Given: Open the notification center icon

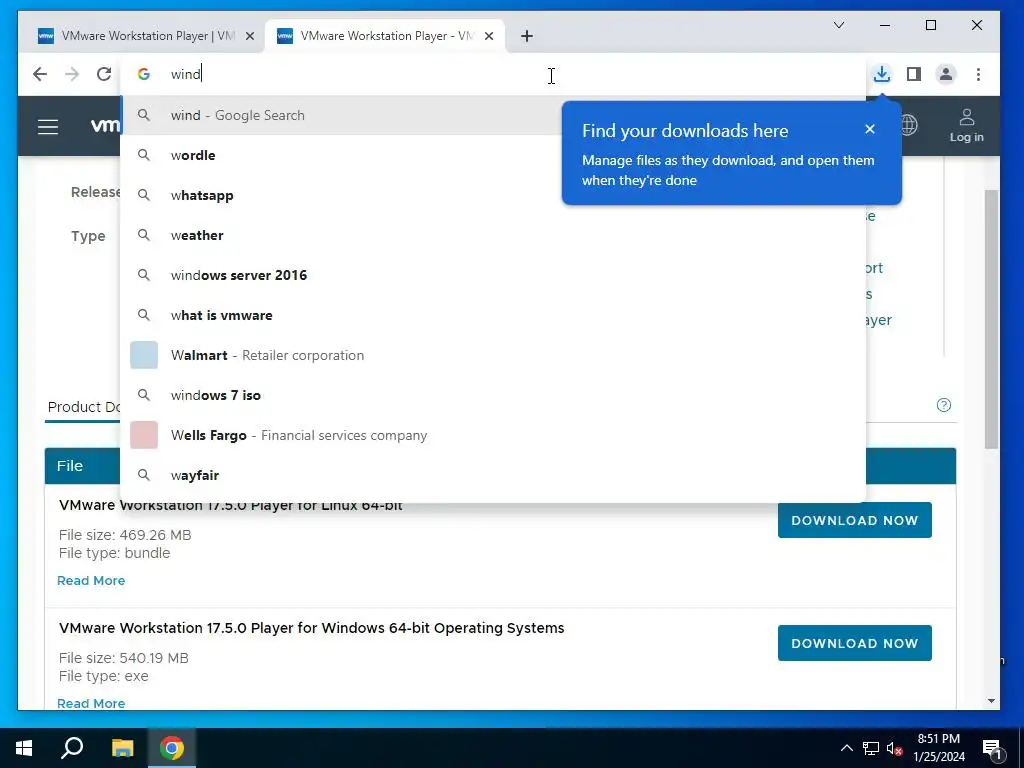Looking at the screenshot, I should point(992,748).
